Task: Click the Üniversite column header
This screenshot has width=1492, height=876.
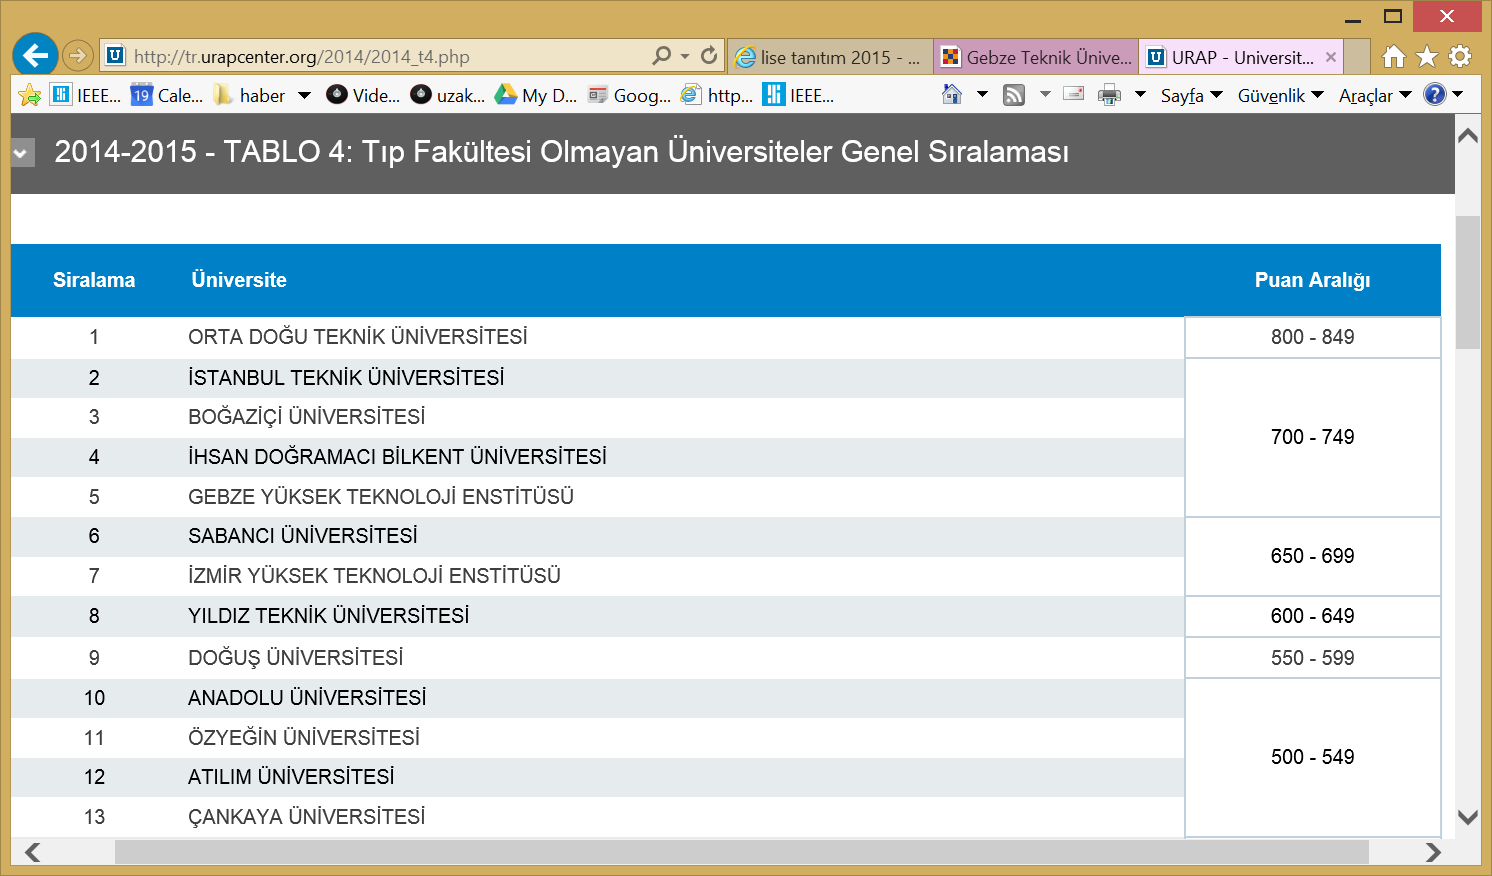Action: click(x=239, y=280)
